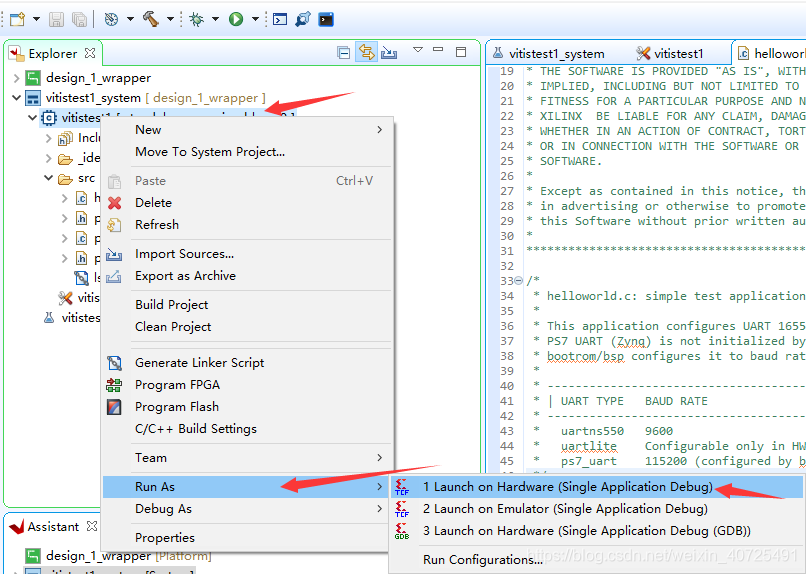
Task: Collapse the vitistest1 application node
Action: [32, 118]
